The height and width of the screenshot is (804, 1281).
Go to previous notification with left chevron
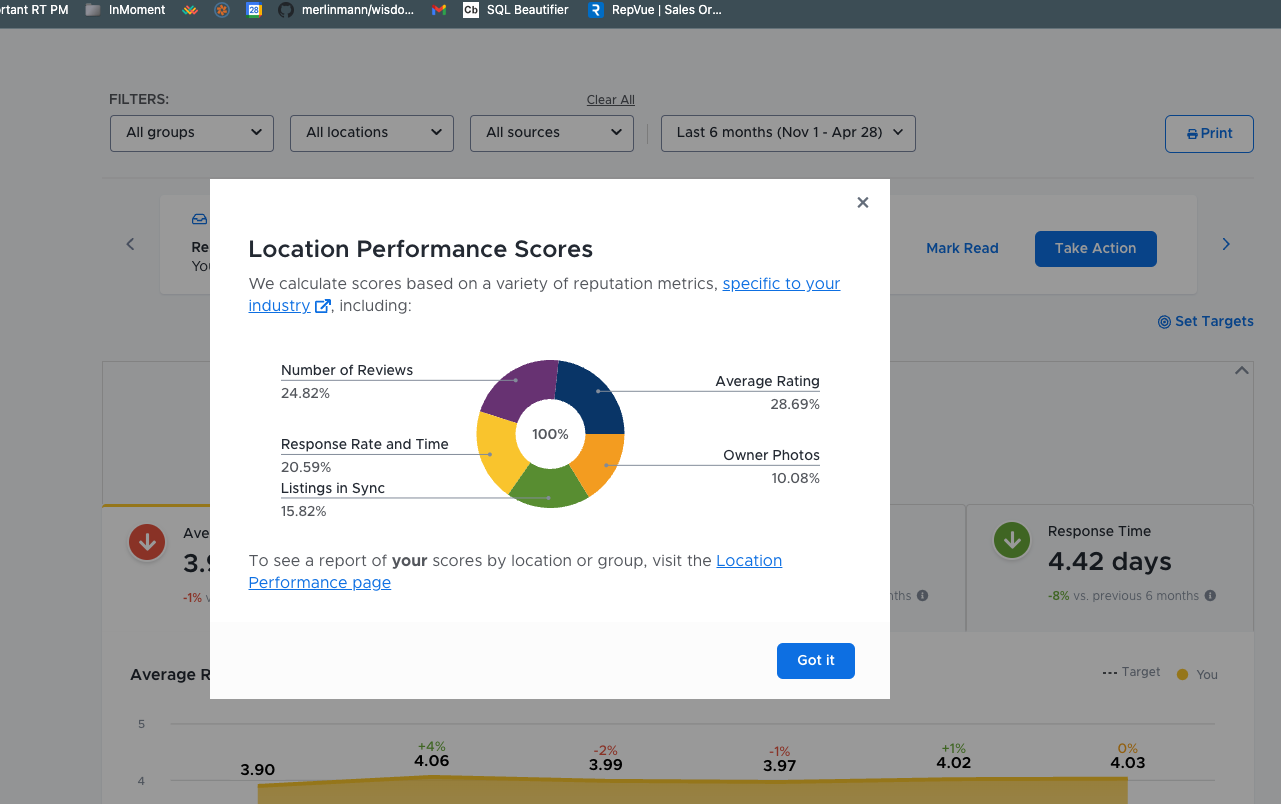[130, 244]
